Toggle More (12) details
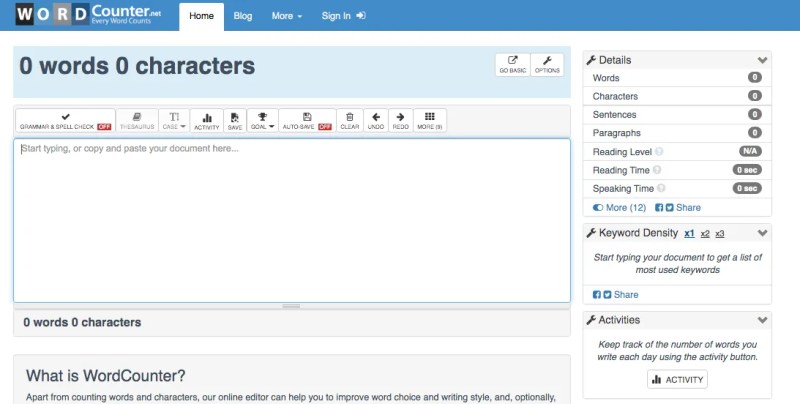This screenshot has height=404, width=800. (x=619, y=208)
